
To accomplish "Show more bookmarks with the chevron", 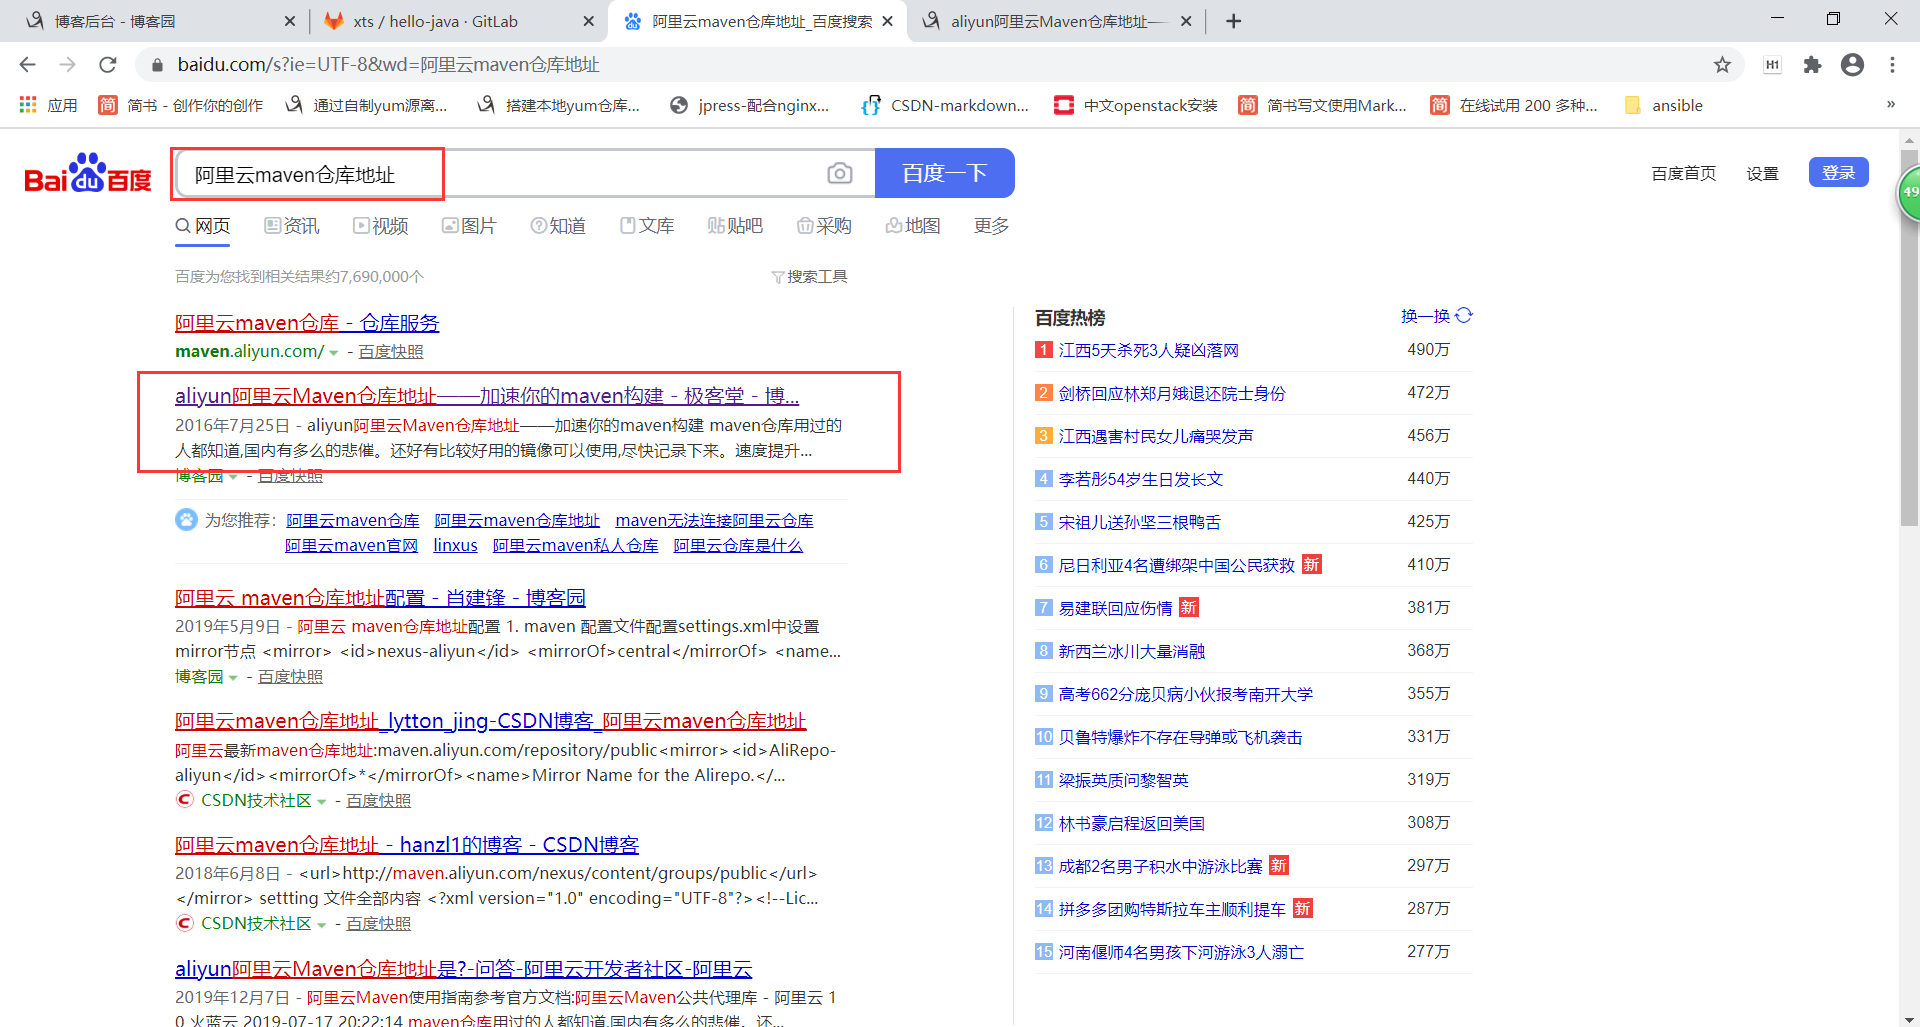I will 1890,104.
